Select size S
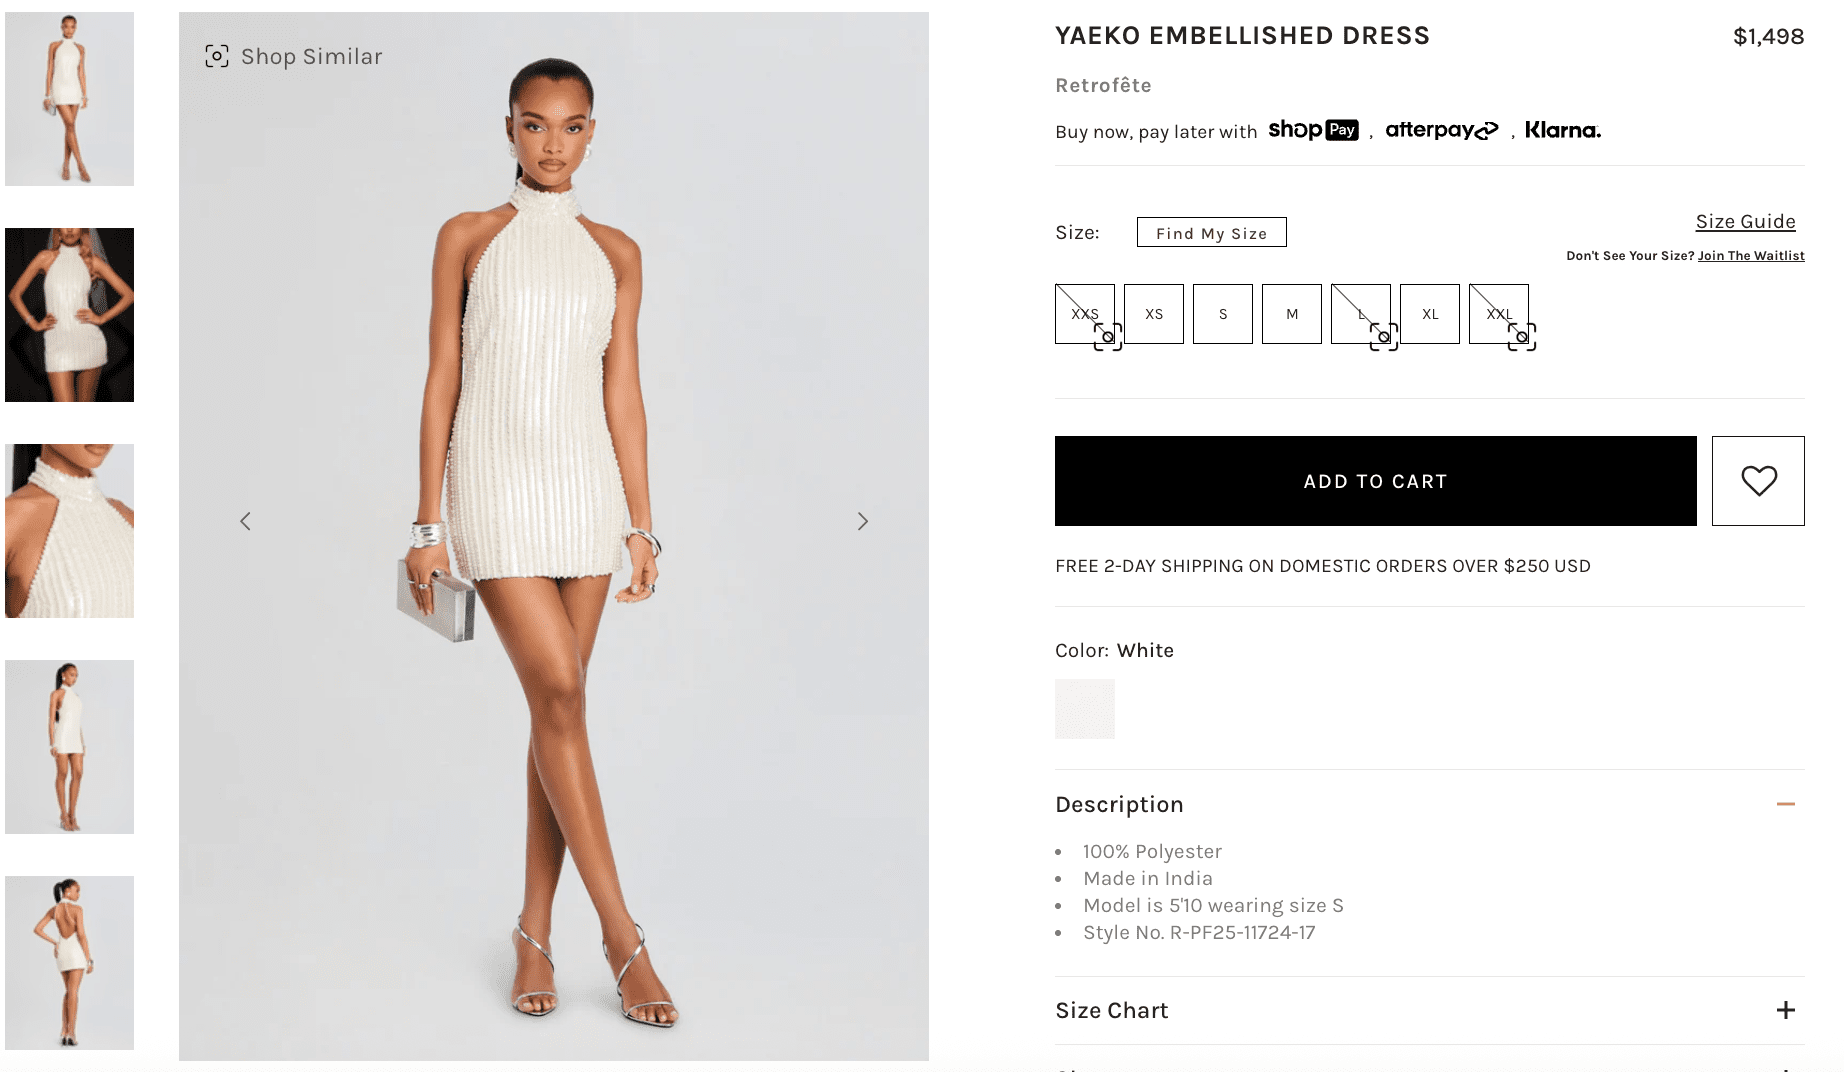 click(x=1223, y=314)
